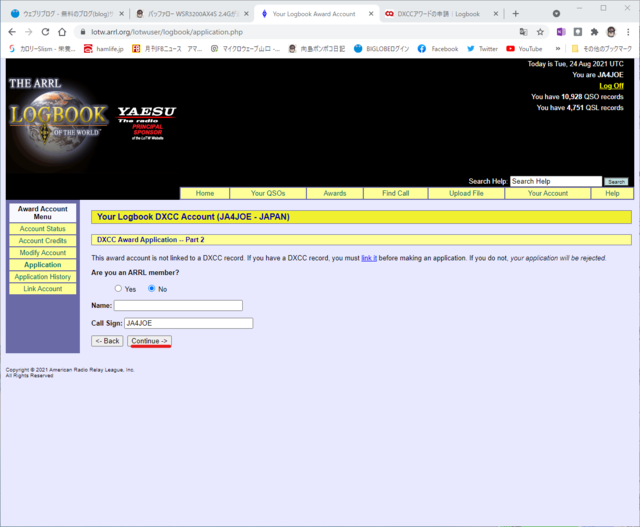Close the Buffalo WSR3200AX4S tab
Viewport: 640px width, 527px height.
click(246, 14)
